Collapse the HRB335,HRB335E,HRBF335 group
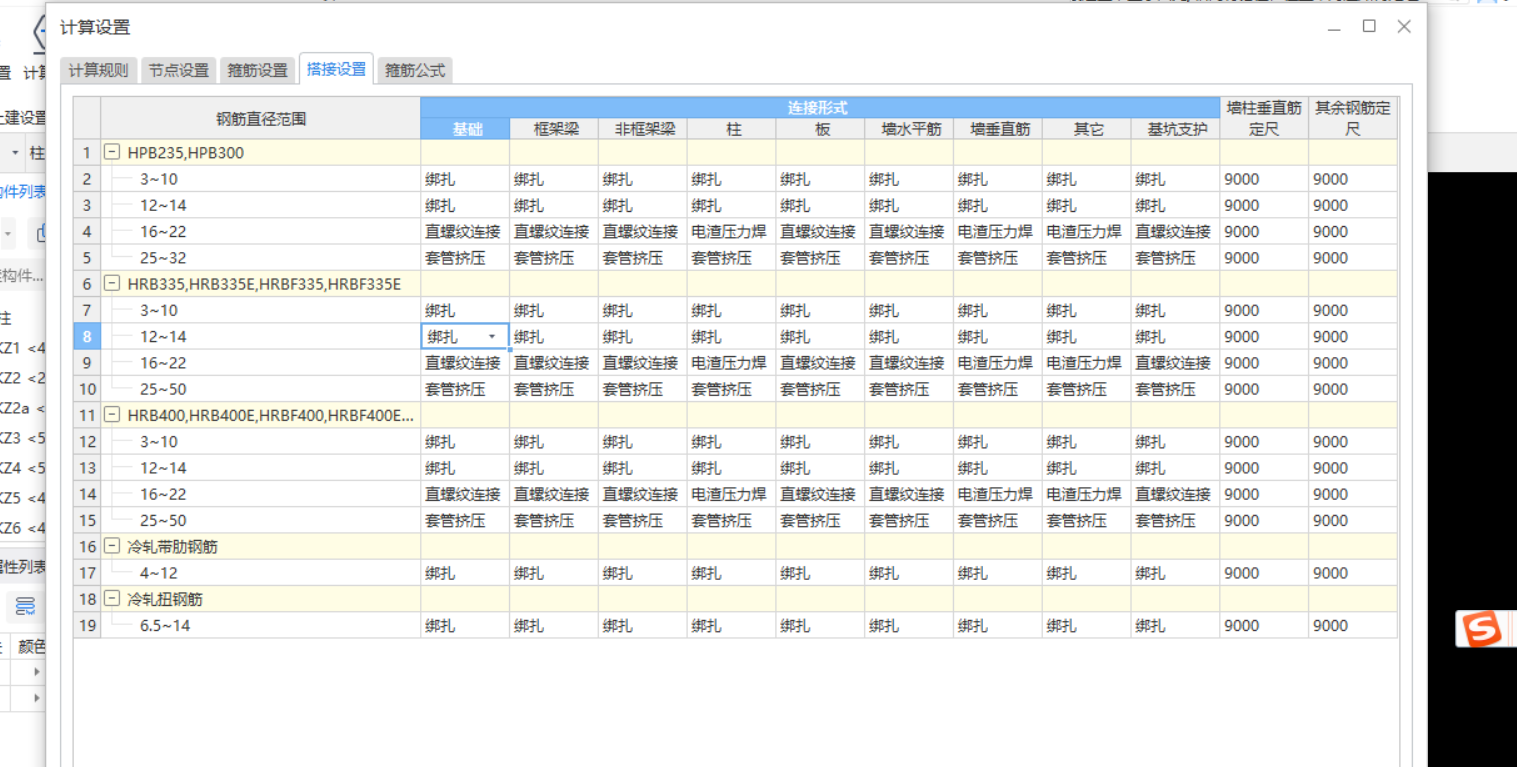The image size is (1517, 767). click(113, 284)
